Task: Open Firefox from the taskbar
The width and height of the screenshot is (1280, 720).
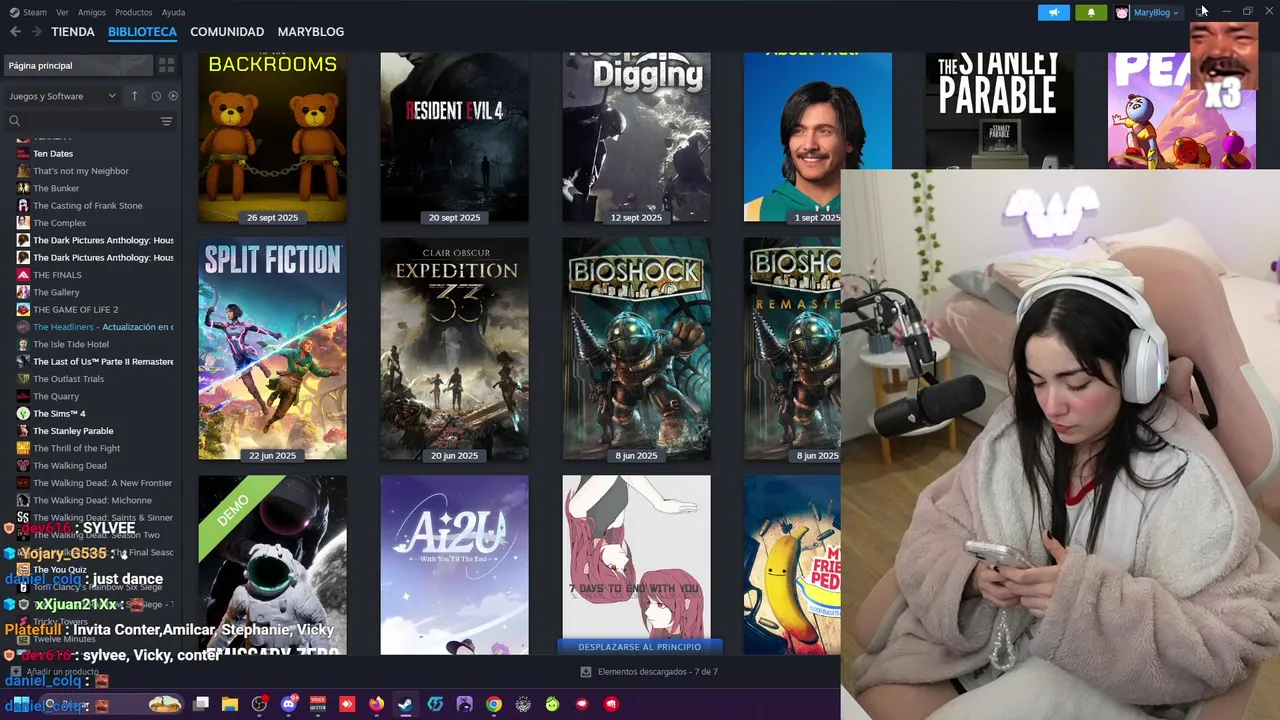Action: 376,704
